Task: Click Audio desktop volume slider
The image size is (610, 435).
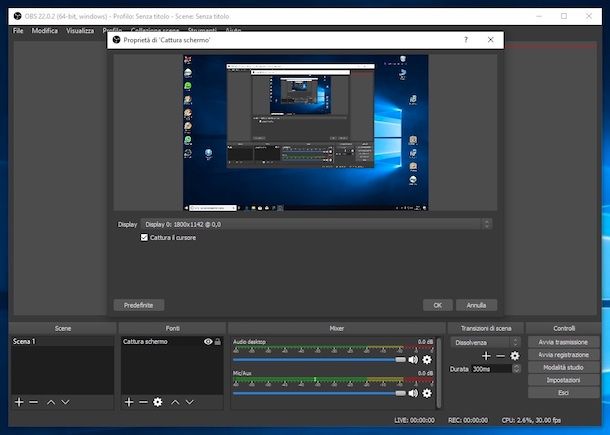Action: tap(319, 360)
